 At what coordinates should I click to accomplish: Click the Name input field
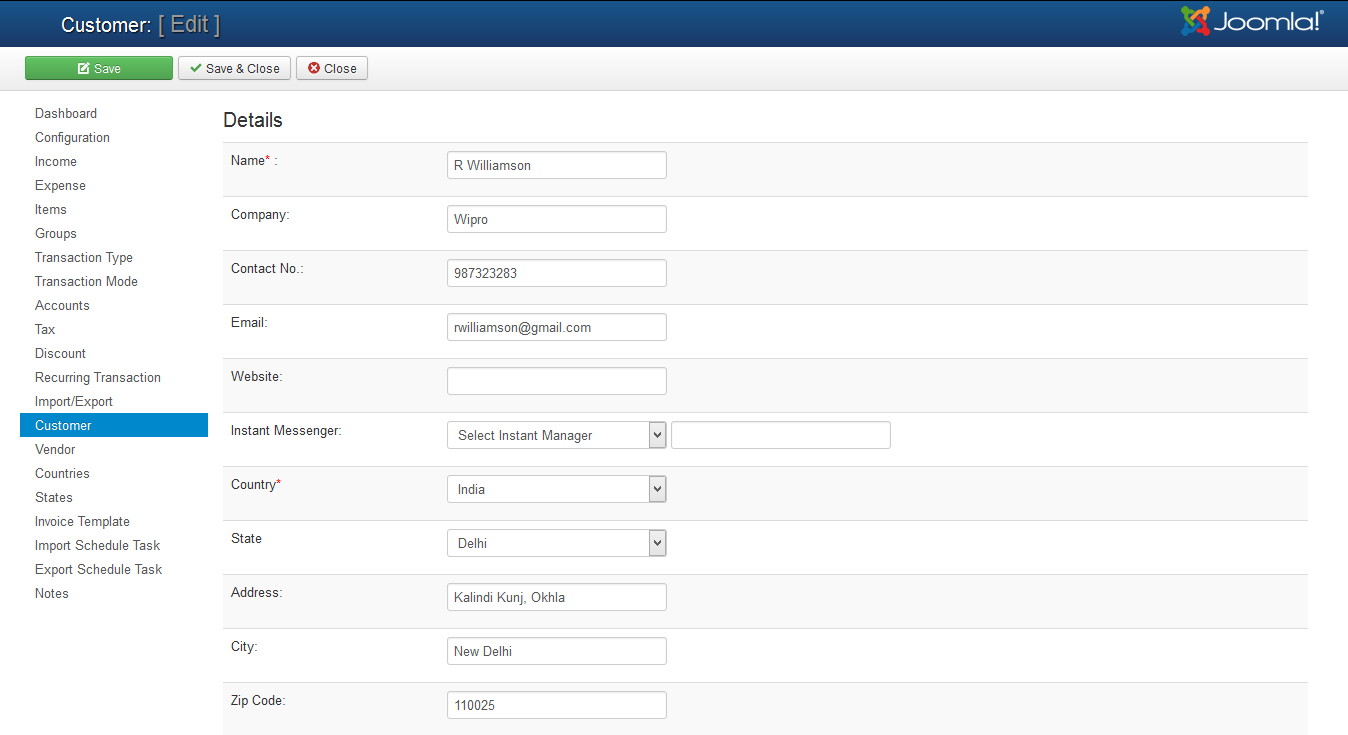click(x=556, y=165)
